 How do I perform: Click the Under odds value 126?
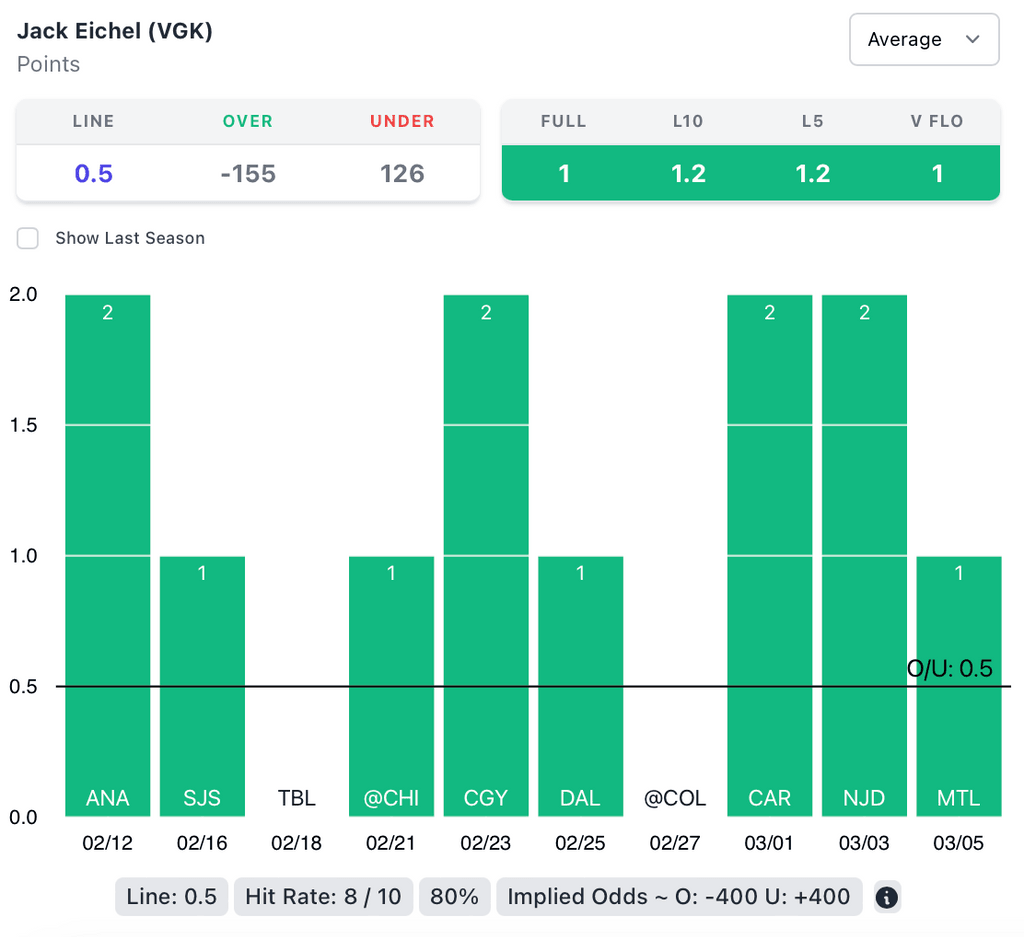[x=402, y=174]
